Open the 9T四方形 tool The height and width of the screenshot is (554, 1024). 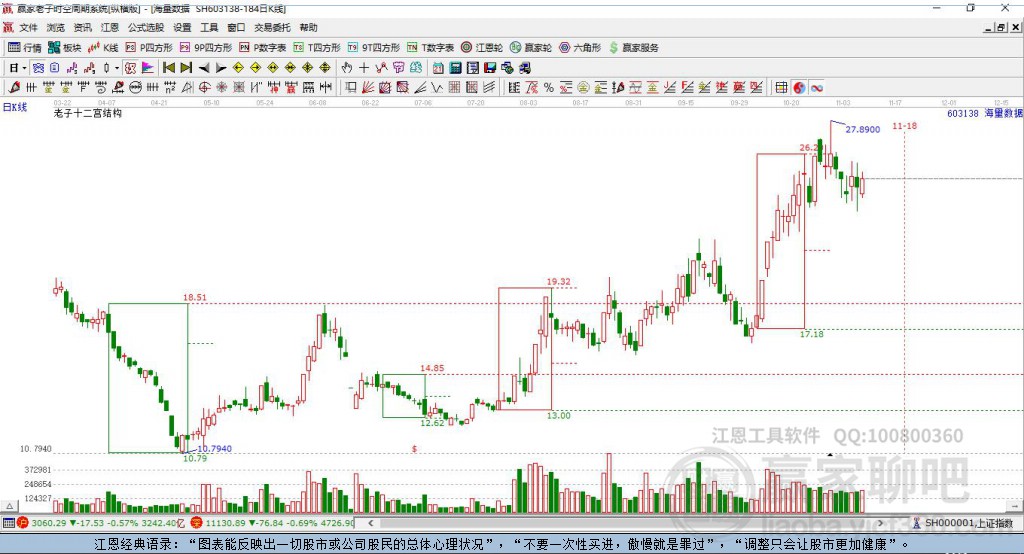(x=374, y=48)
